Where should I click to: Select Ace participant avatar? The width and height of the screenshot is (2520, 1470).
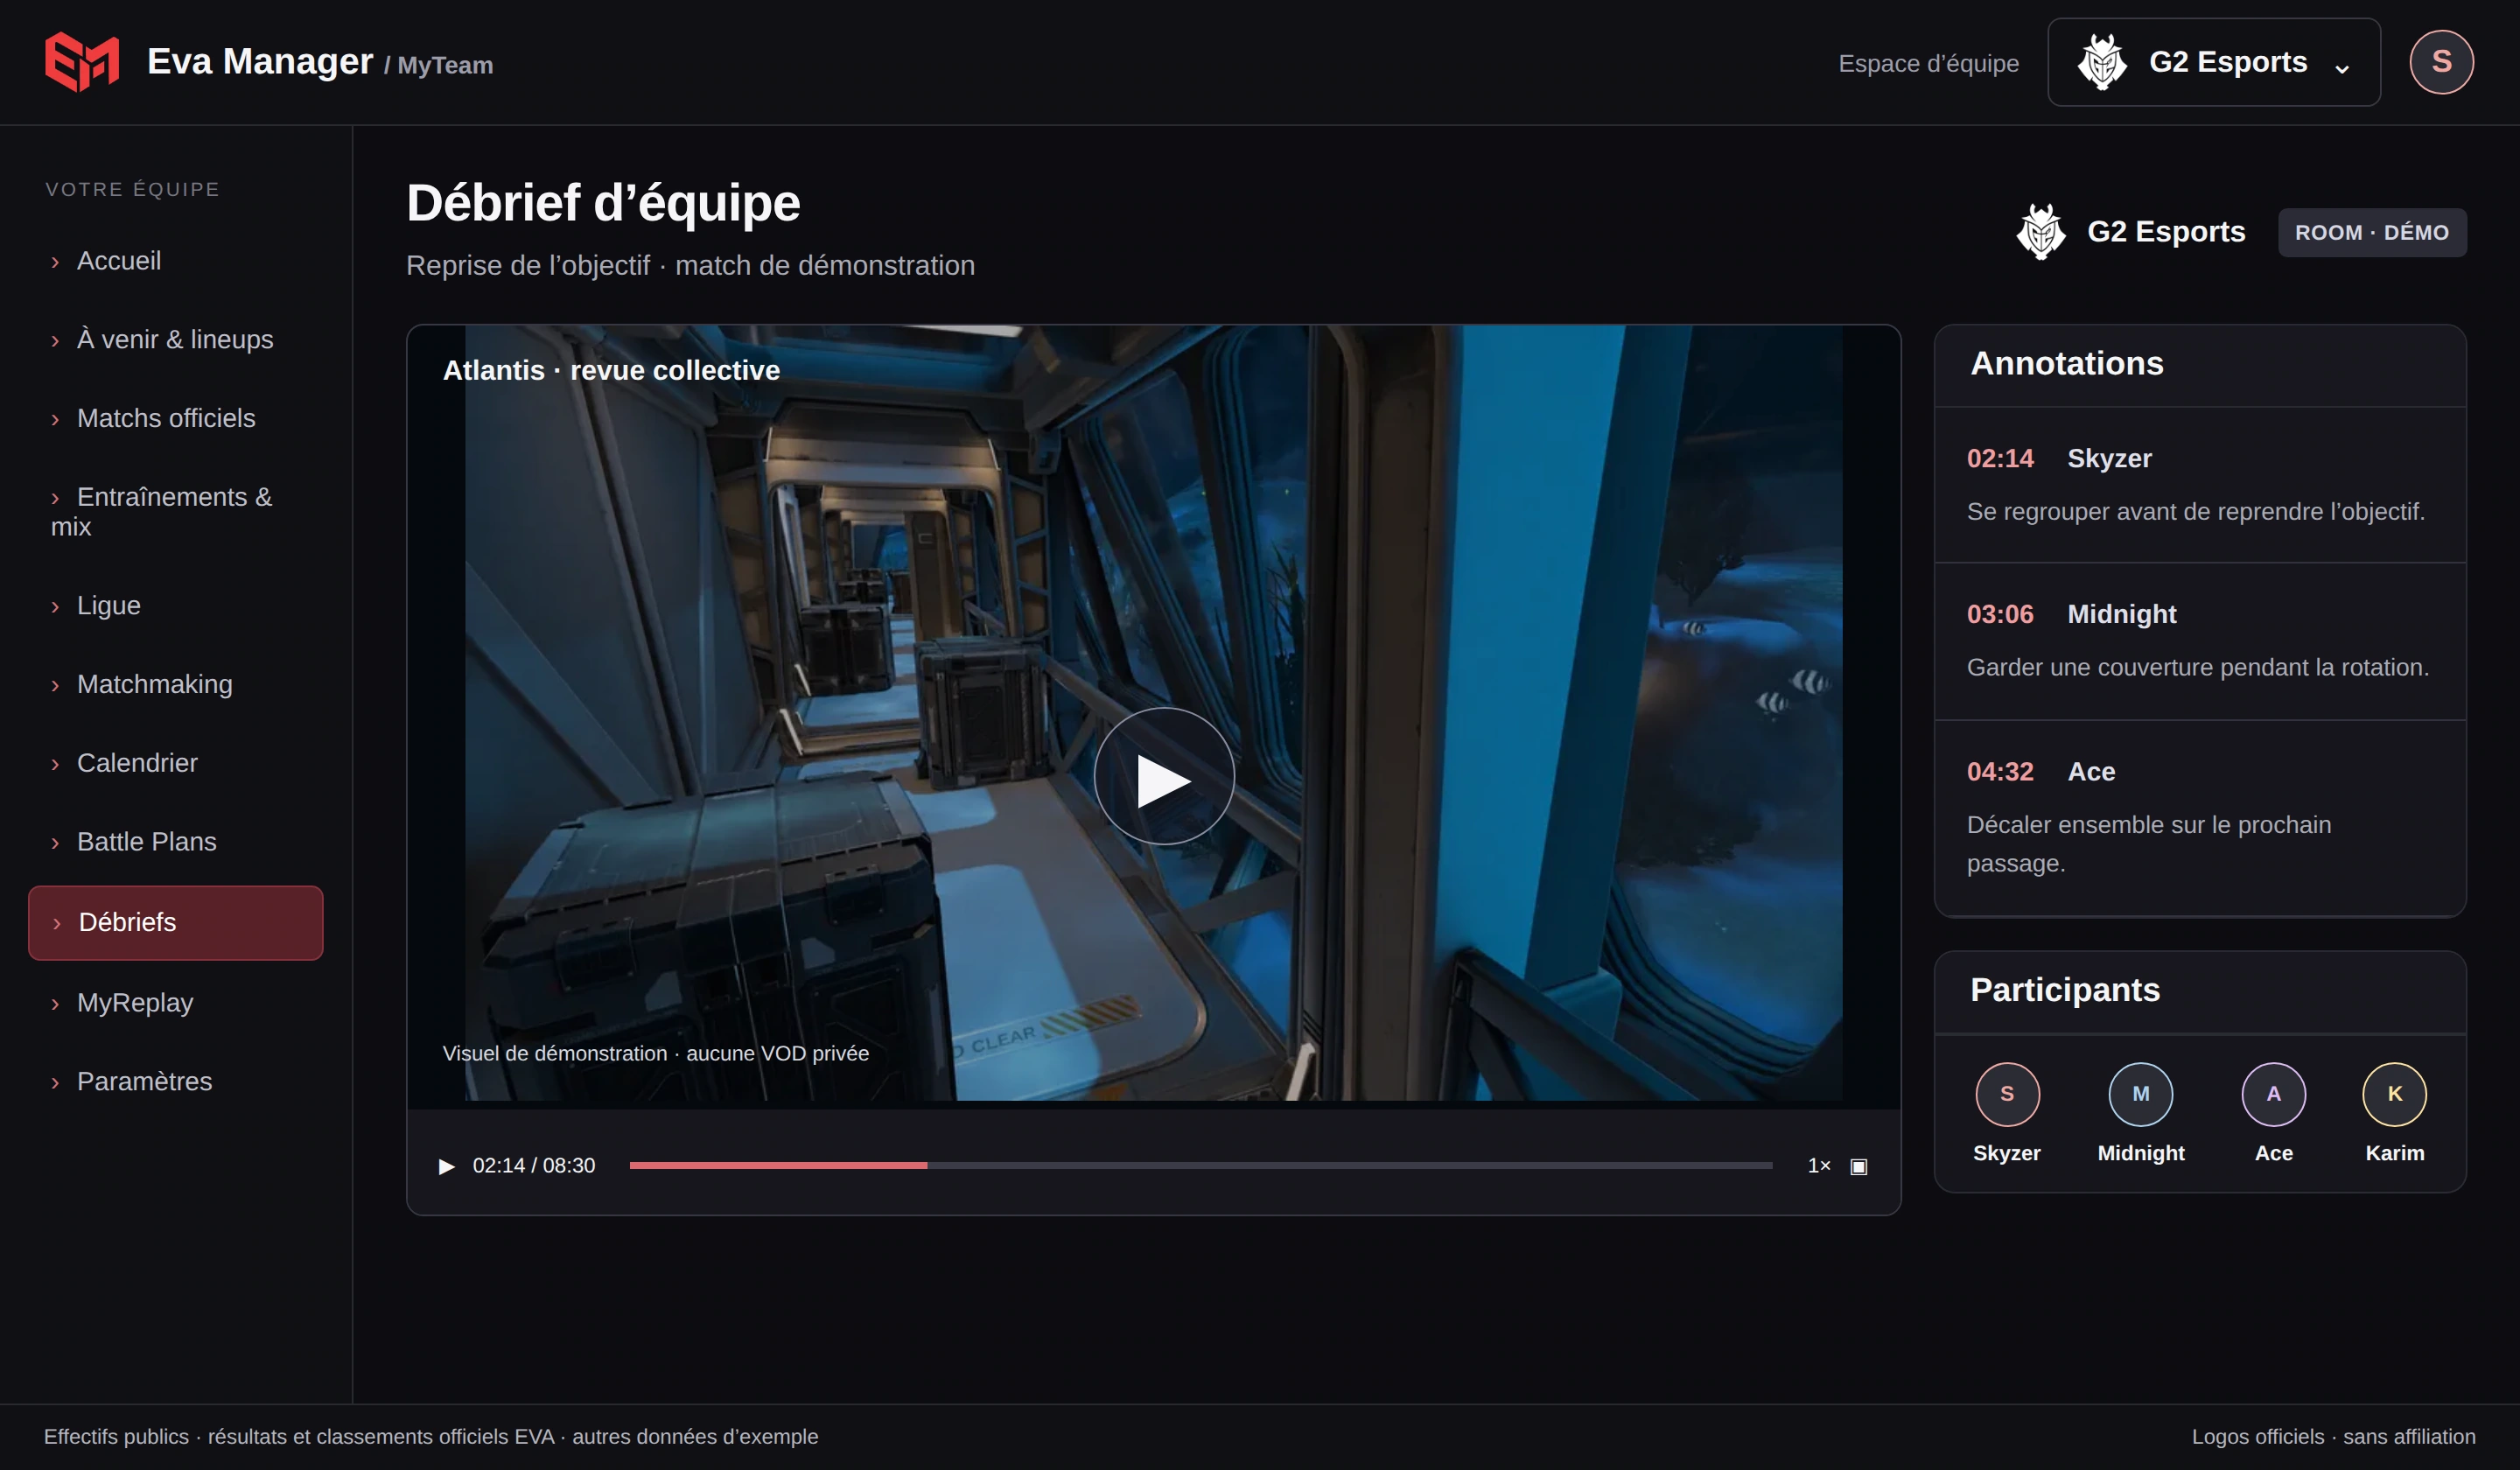click(2273, 1094)
